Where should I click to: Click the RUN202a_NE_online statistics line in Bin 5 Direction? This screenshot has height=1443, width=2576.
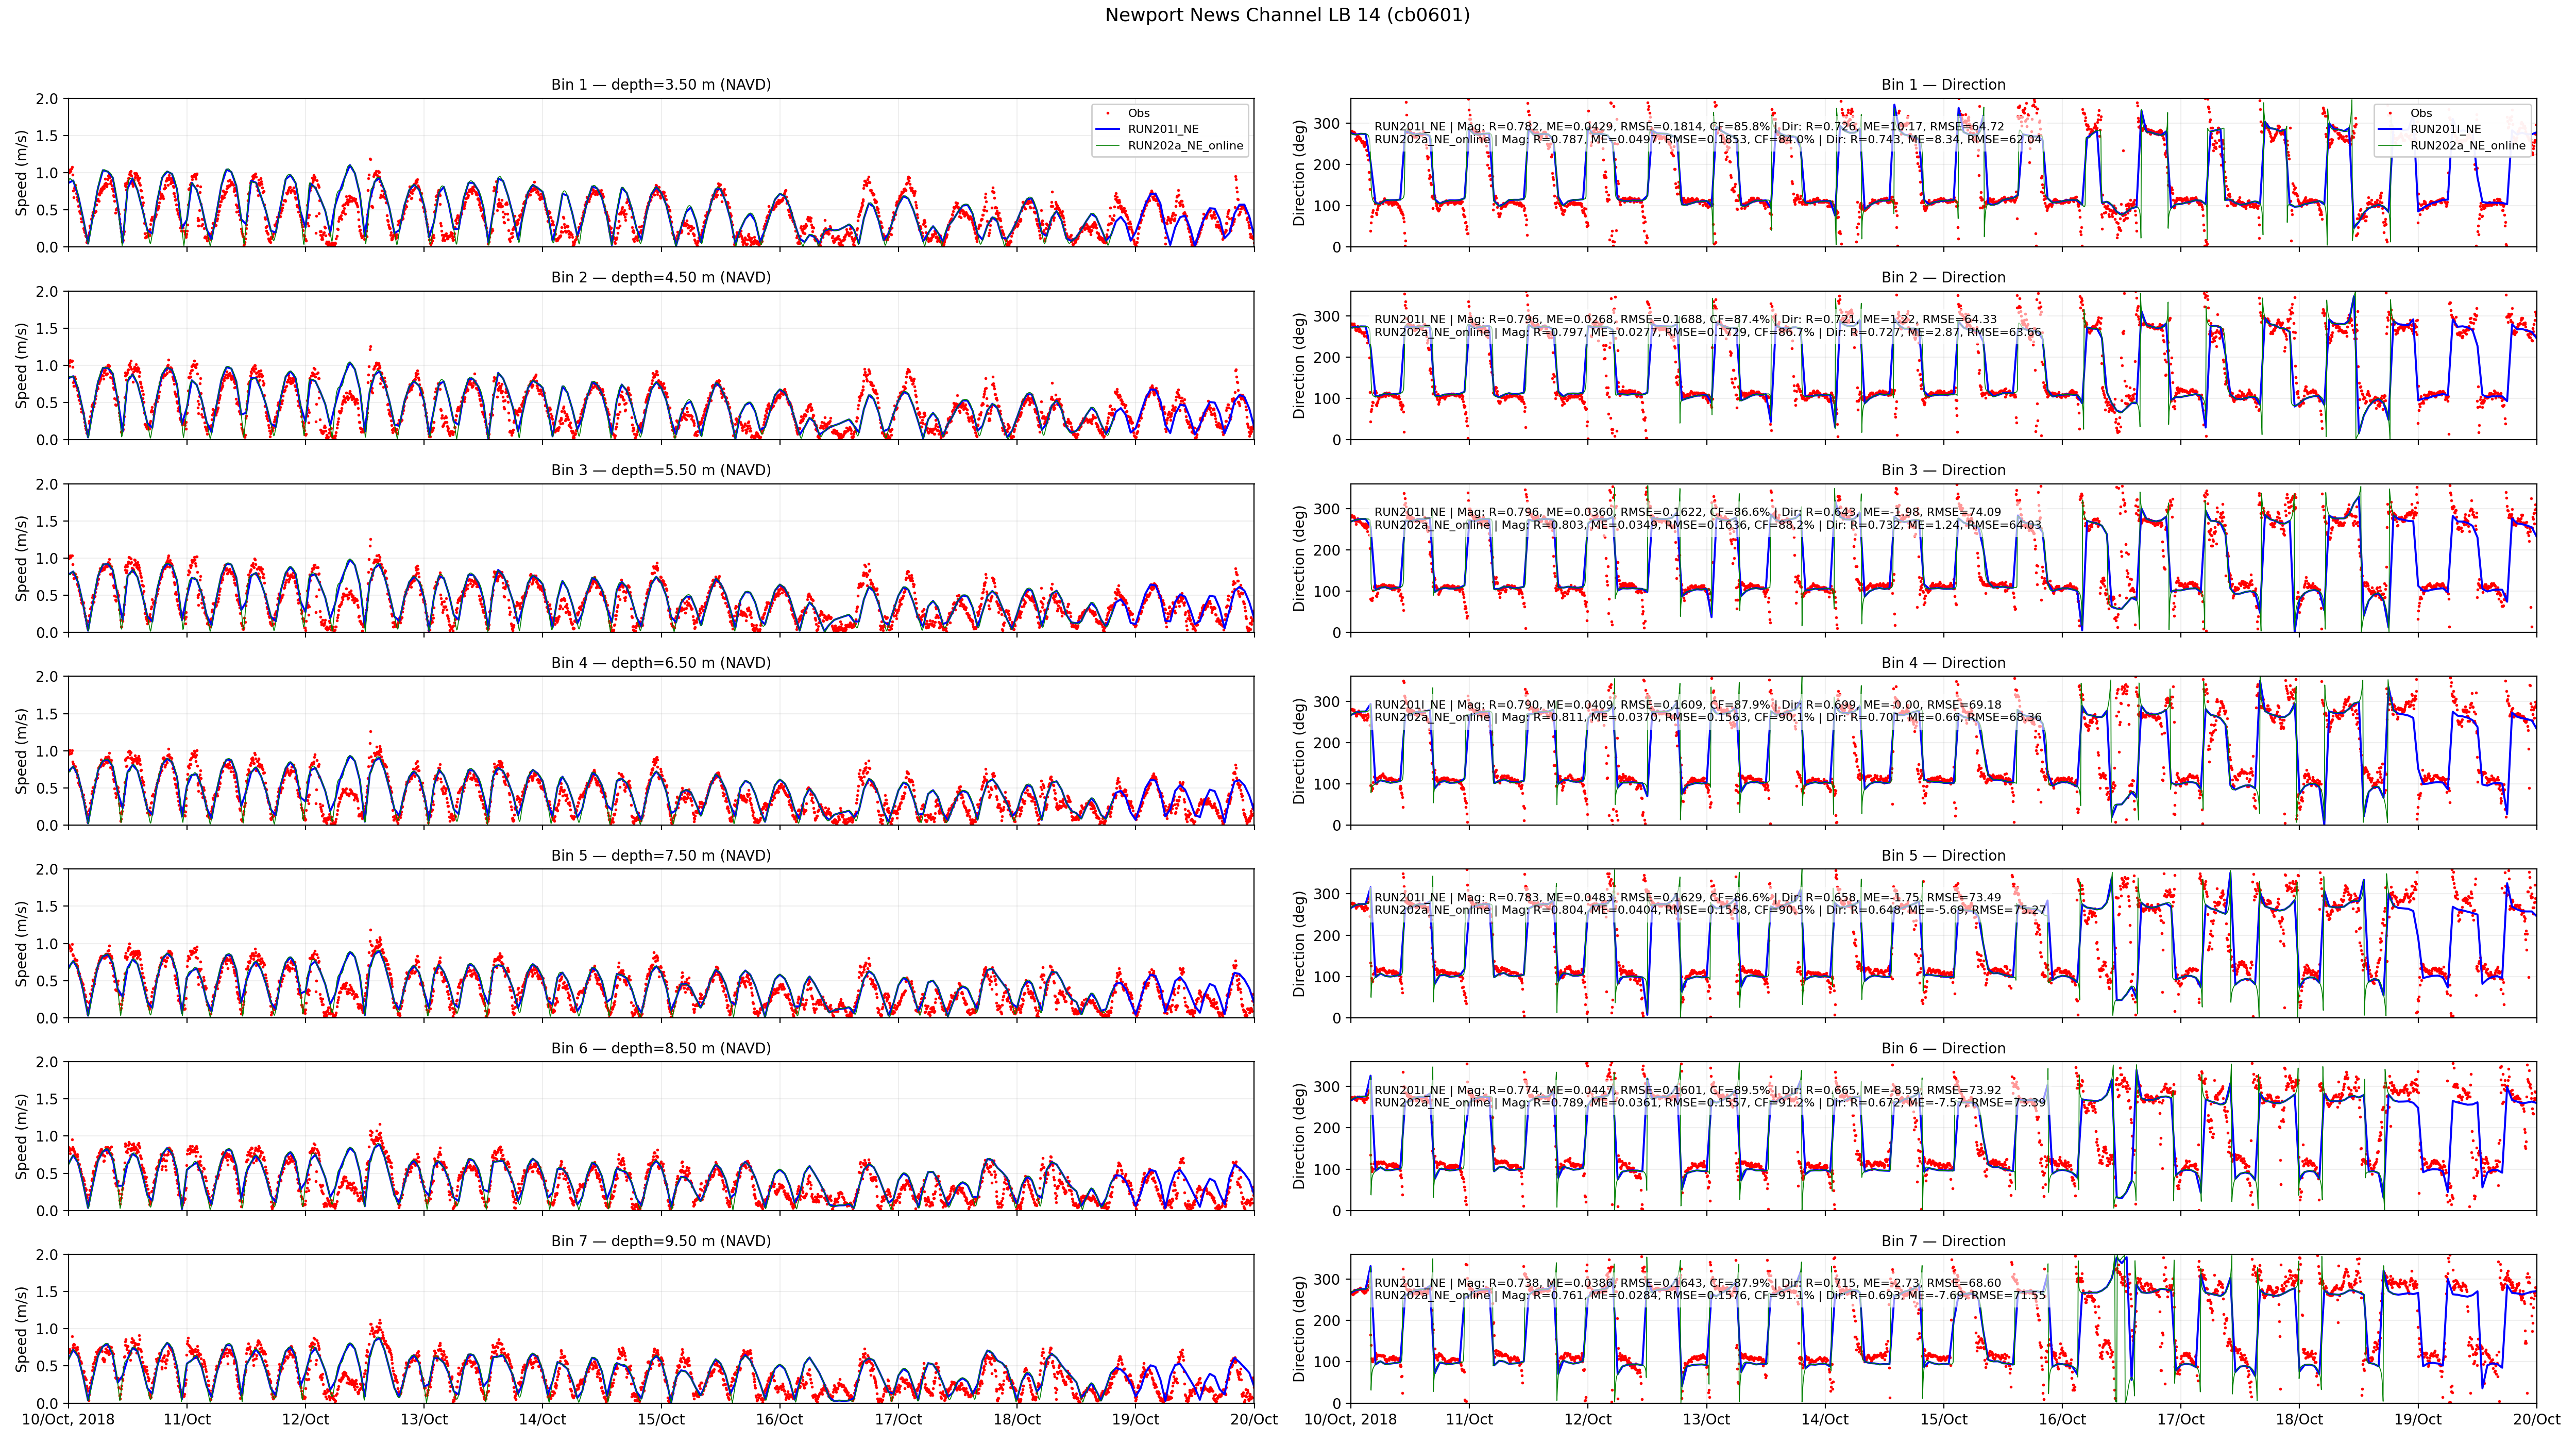[x=1710, y=911]
